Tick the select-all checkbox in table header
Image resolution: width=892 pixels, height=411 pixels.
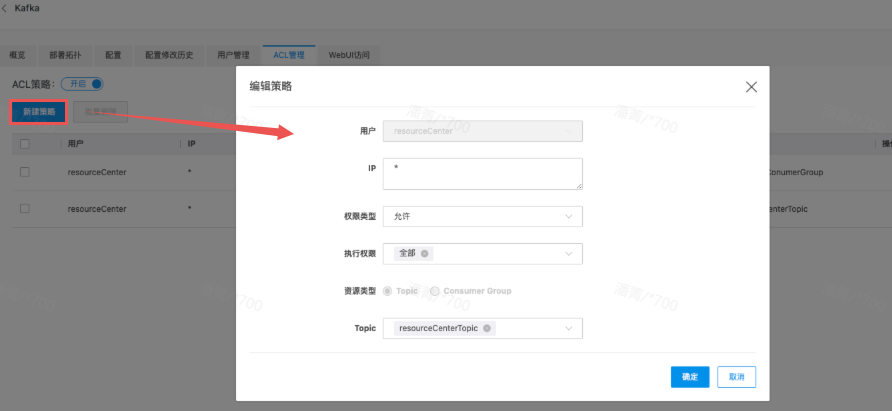24,144
